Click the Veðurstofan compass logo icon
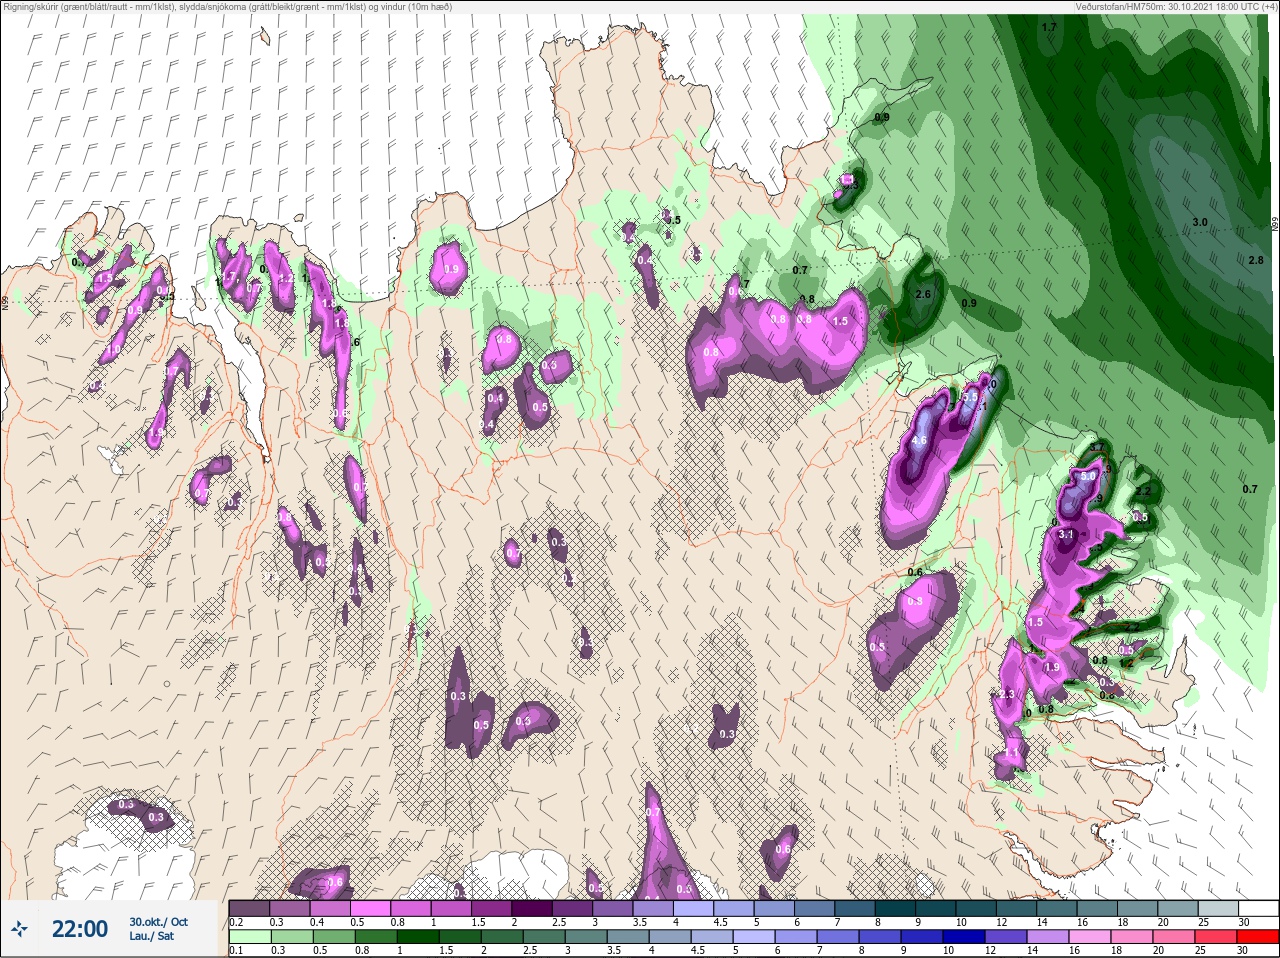This screenshot has width=1280, height=958. (x=20, y=930)
